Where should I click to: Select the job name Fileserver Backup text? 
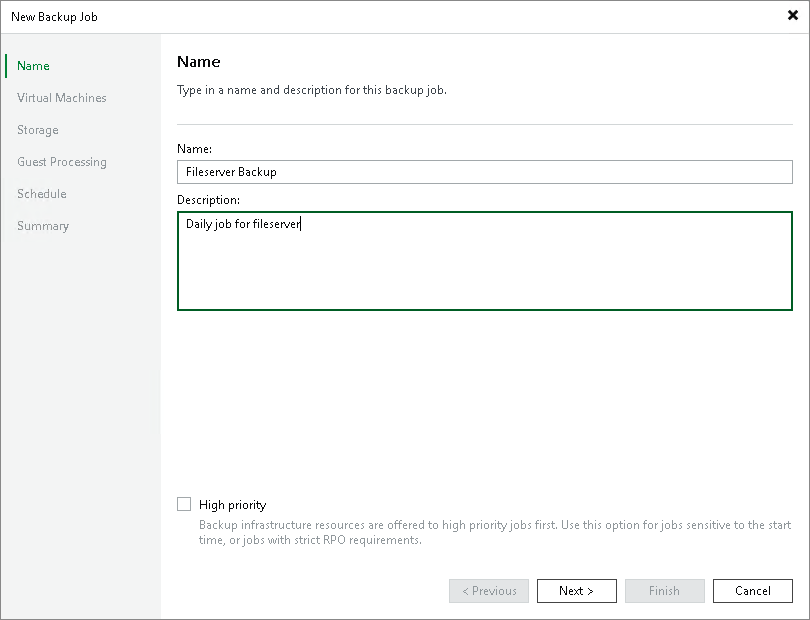[232, 171]
